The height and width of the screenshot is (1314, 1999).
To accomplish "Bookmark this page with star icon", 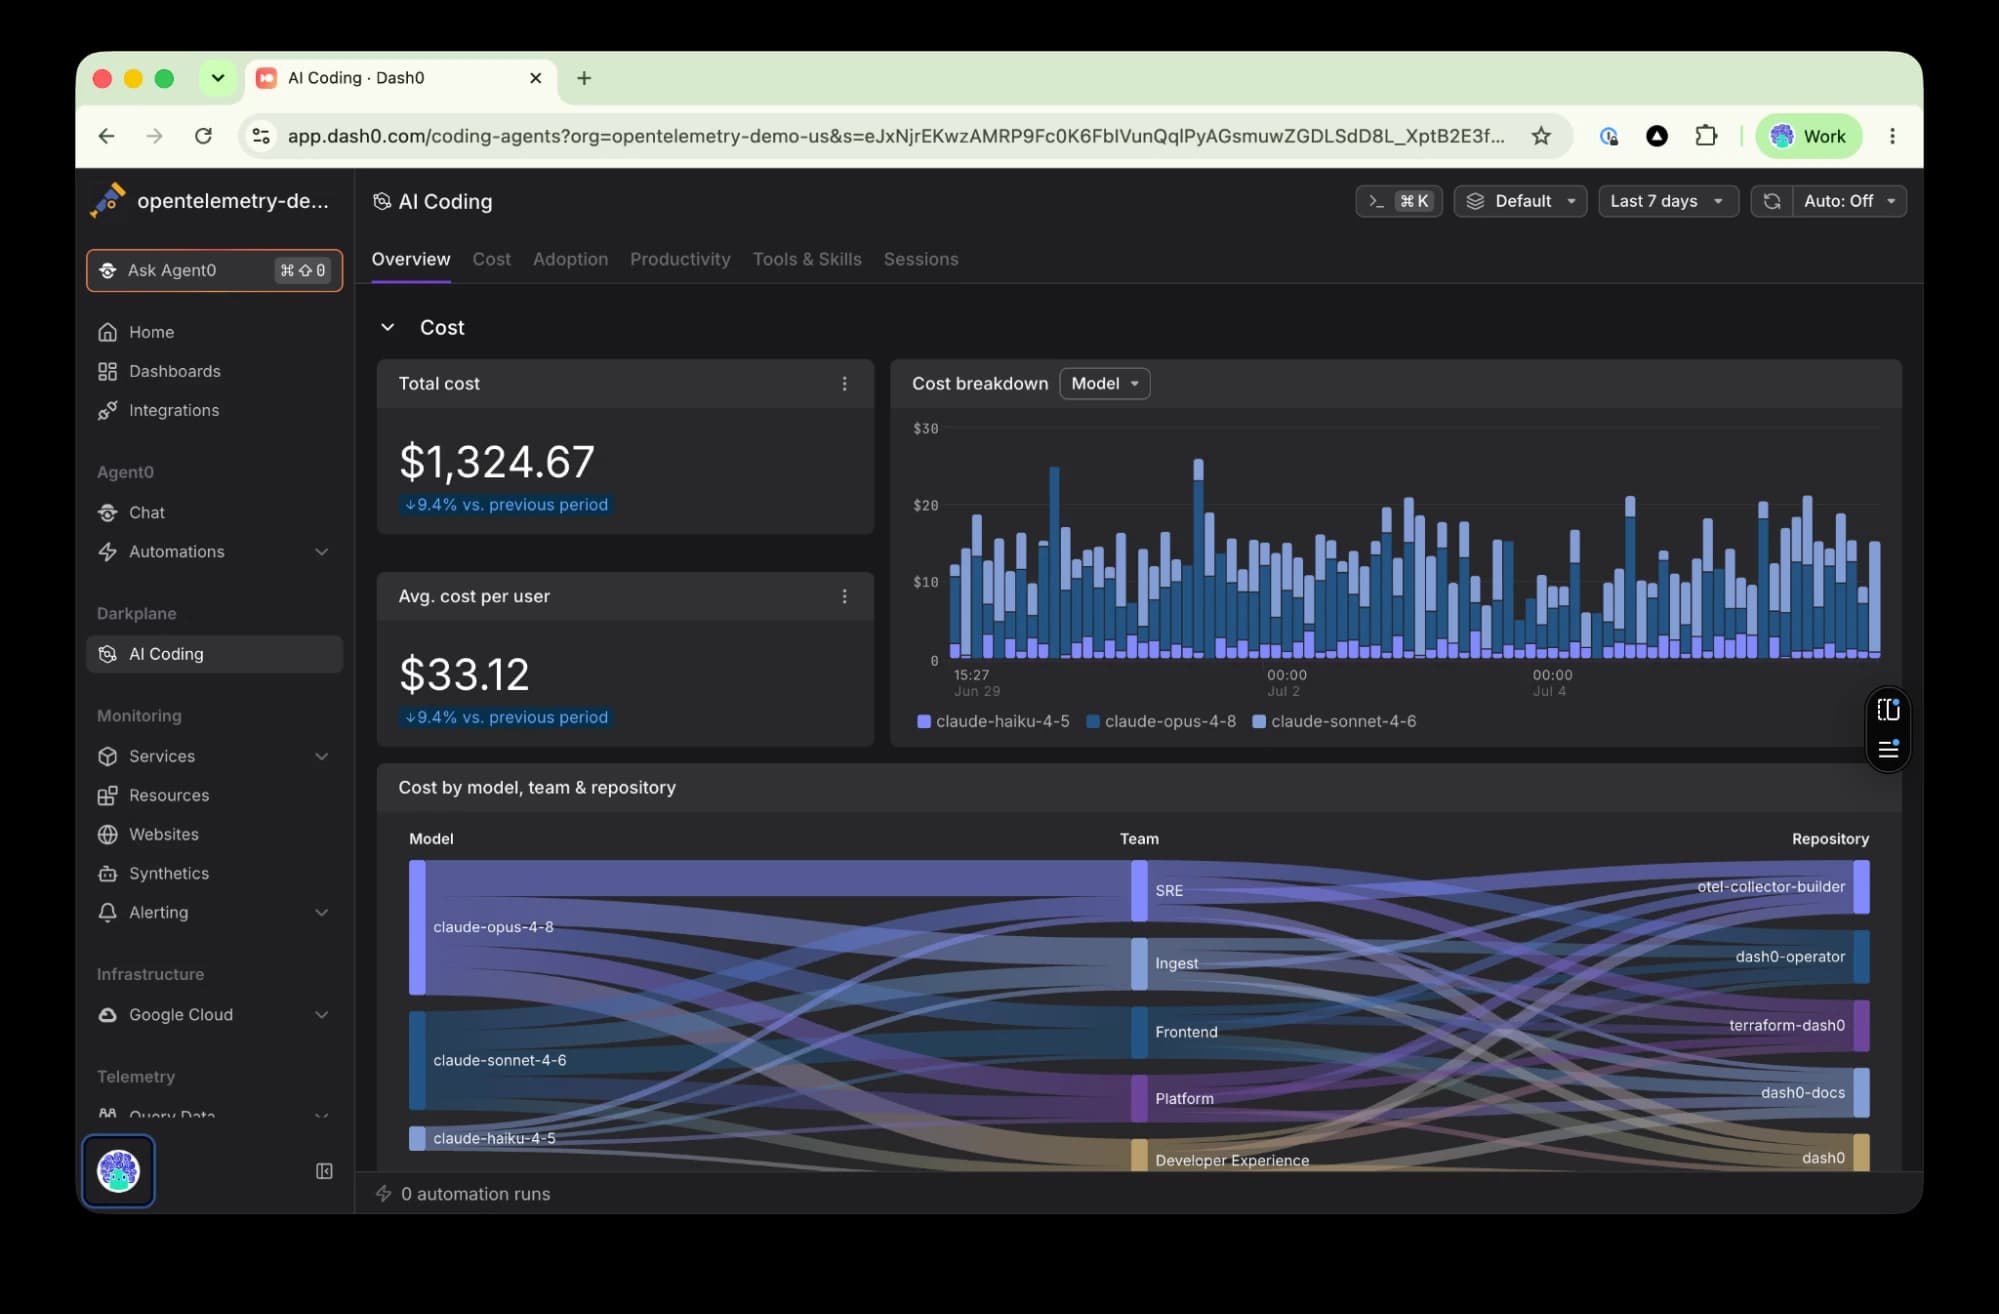I will 1541,136.
